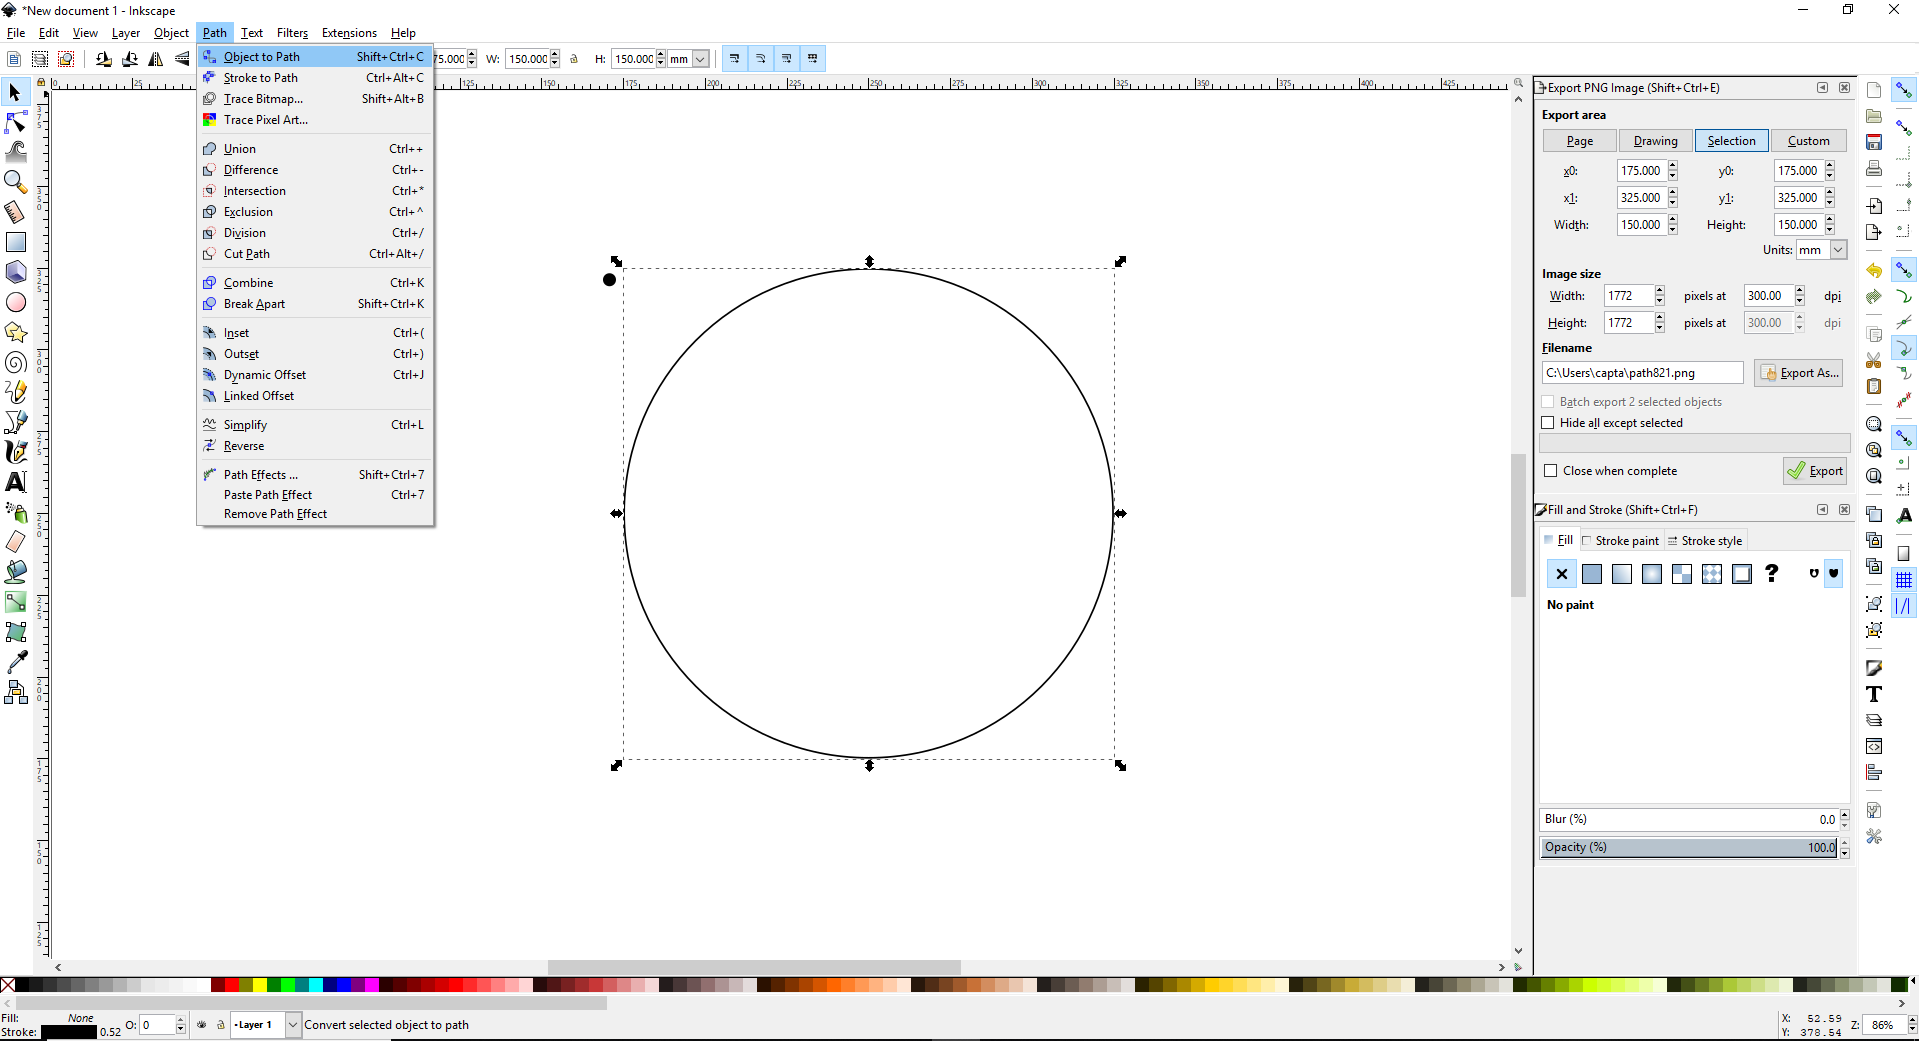Screen dimensions: 1921x1041
Task: Select the Rectangle tool
Action: tap(15, 242)
